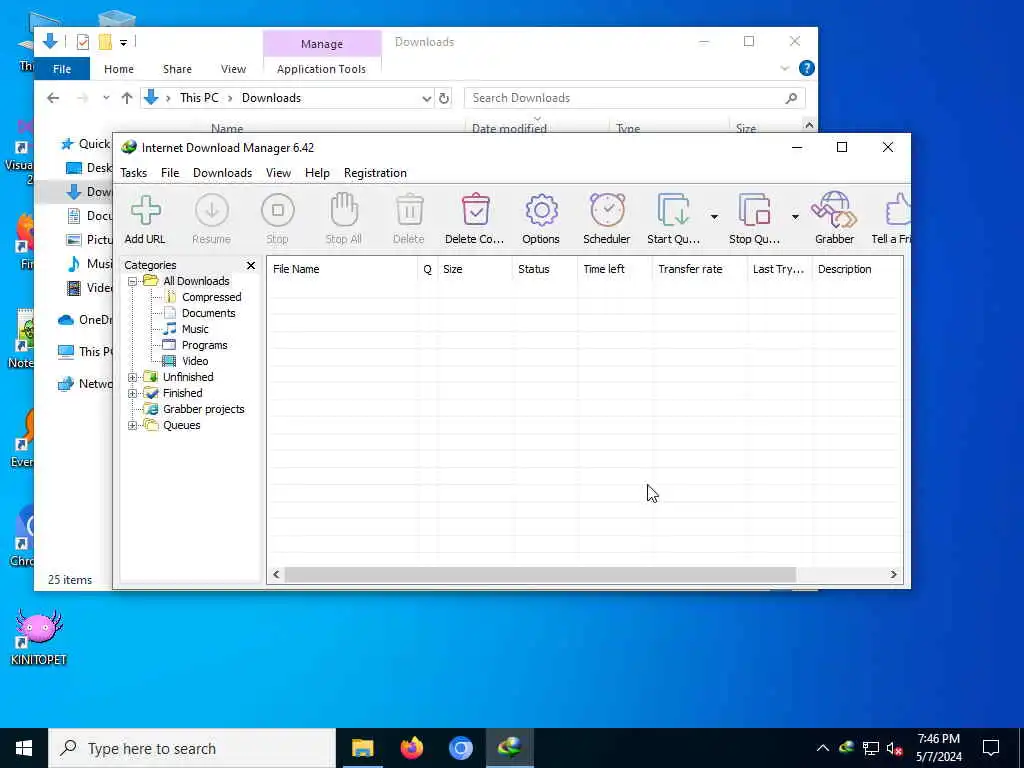The width and height of the screenshot is (1024, 768).
Task: Show hidden system tray icons
Action: [823, 748]
